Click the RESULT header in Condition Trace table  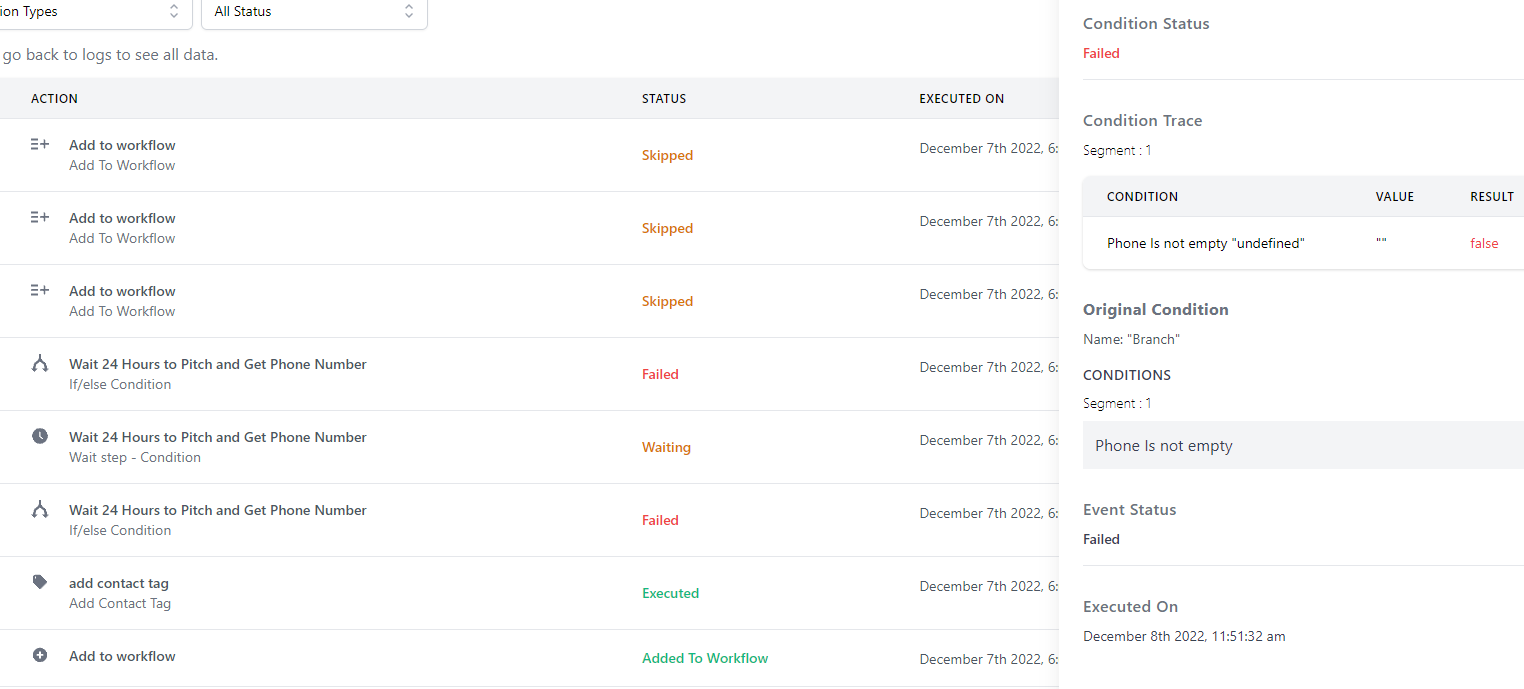coord(1491,197)
